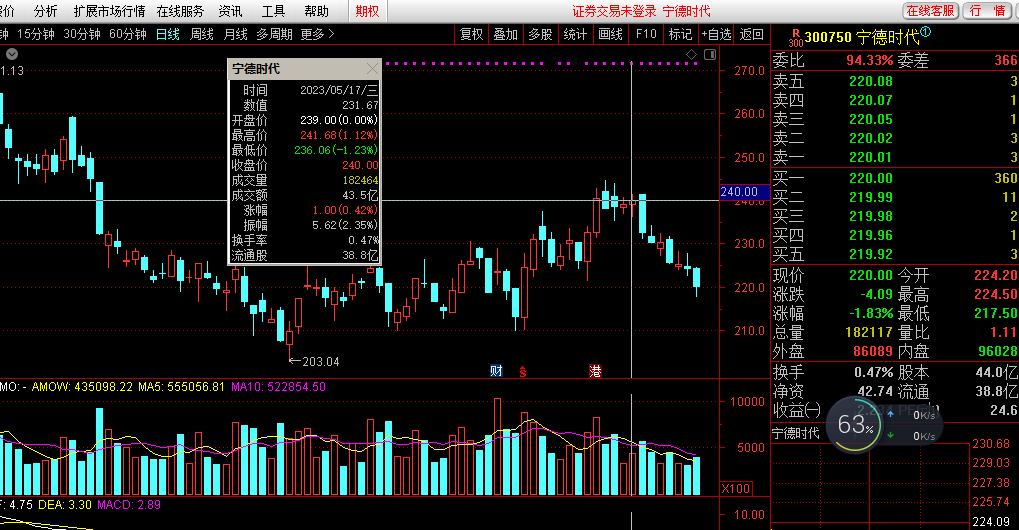Click the 统计 statistics toolbar button
This screenshot has width=1019, height=530.
tap(575, 34)
